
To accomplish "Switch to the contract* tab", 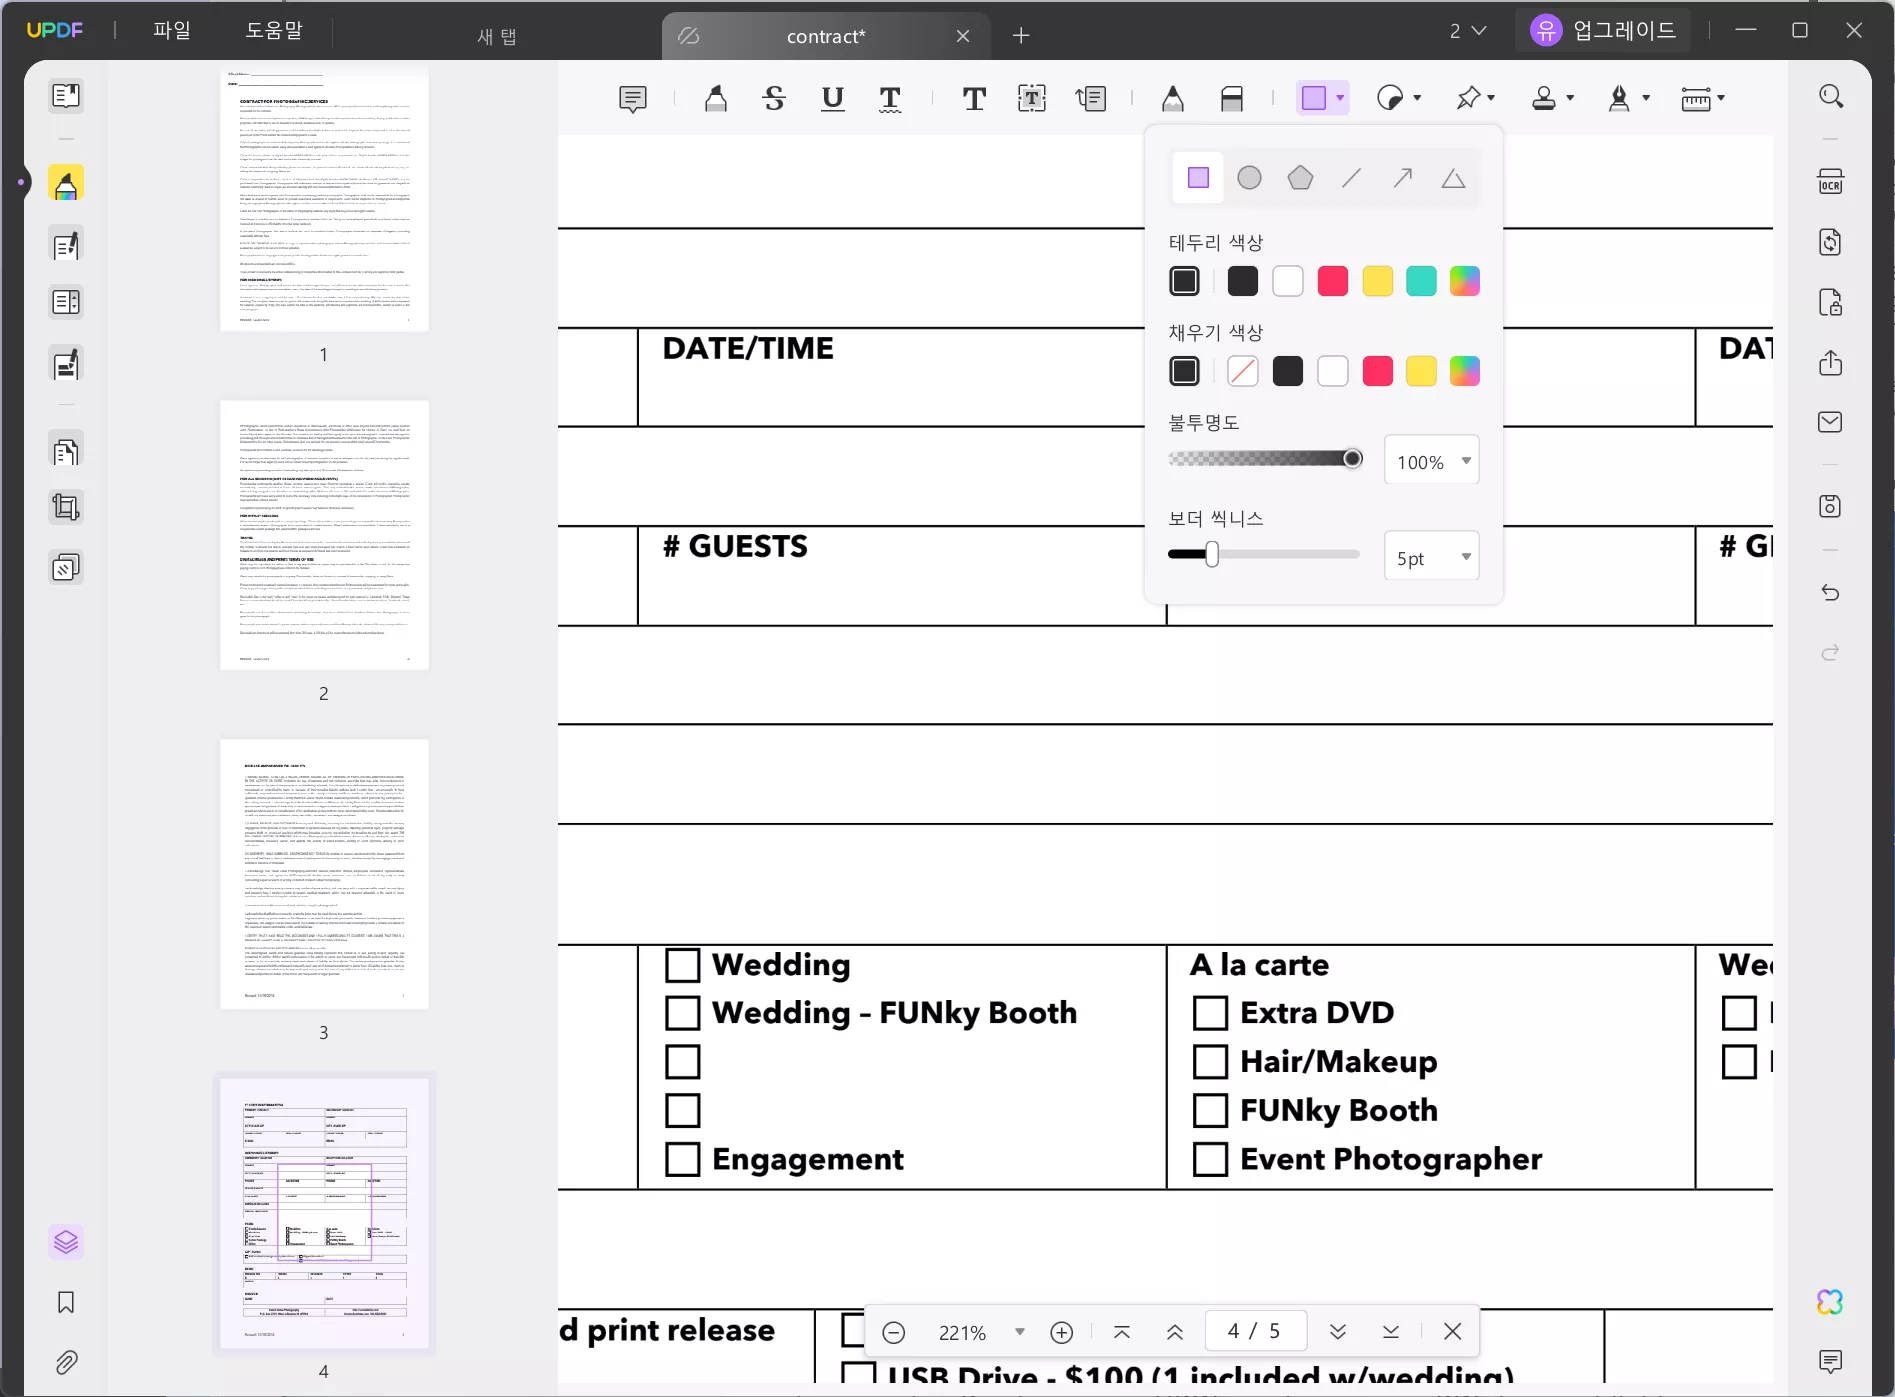I will tap(826, 36).
